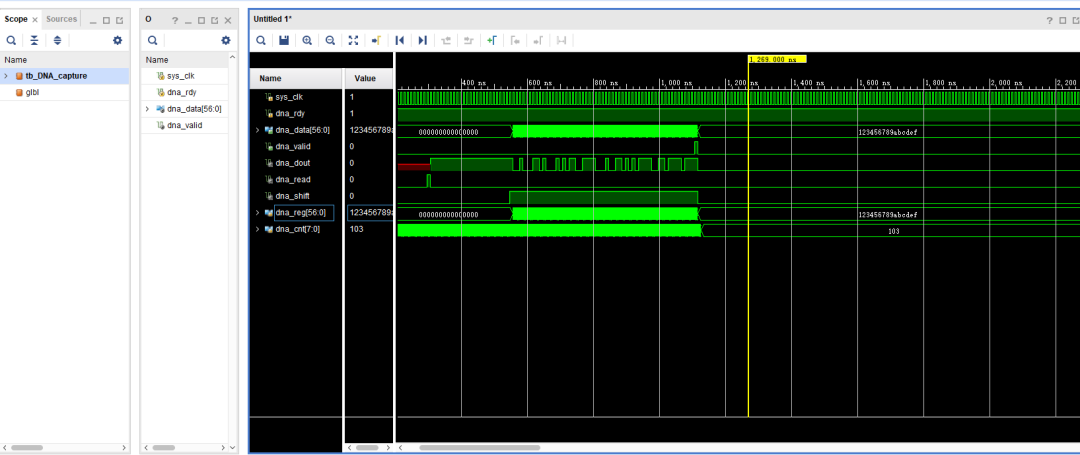Switch to the Sources tab
1080x455 pixels.
[x=61, y=19]
